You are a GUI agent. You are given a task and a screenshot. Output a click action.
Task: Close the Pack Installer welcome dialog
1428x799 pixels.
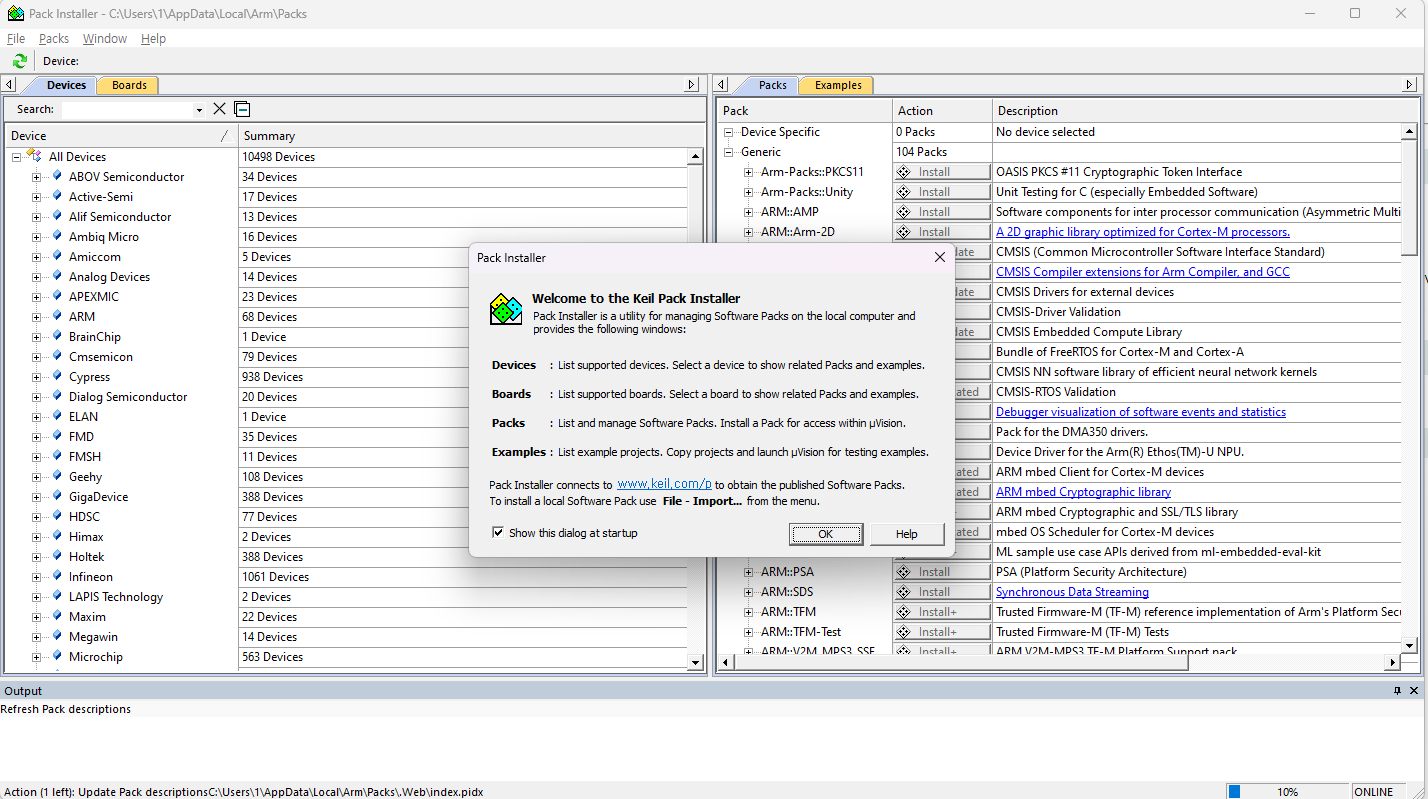[x=939, y=257]
